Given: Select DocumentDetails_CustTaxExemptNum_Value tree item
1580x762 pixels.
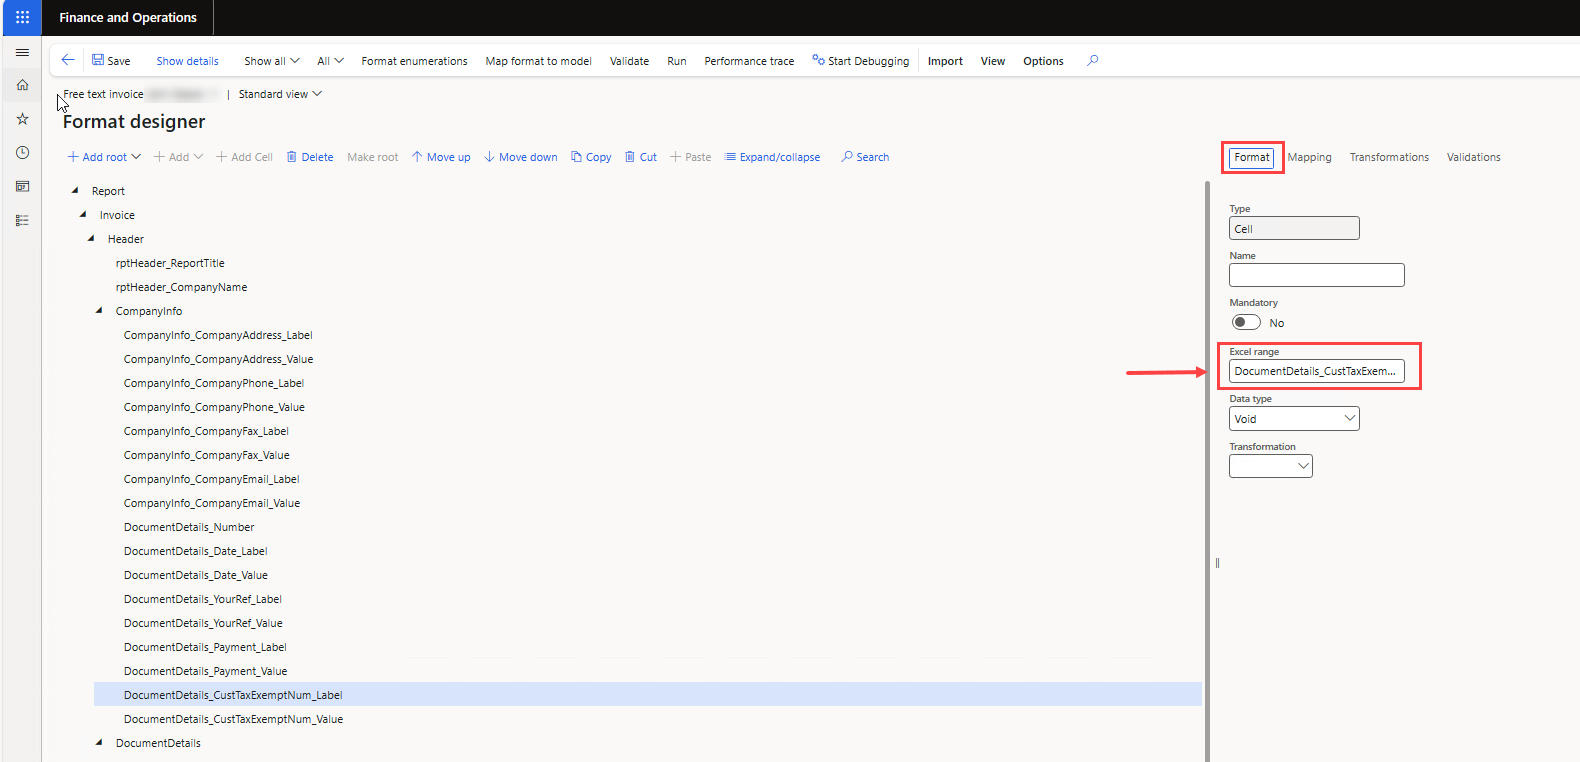Looking at the screenshot, I should (x=233, y=719).
